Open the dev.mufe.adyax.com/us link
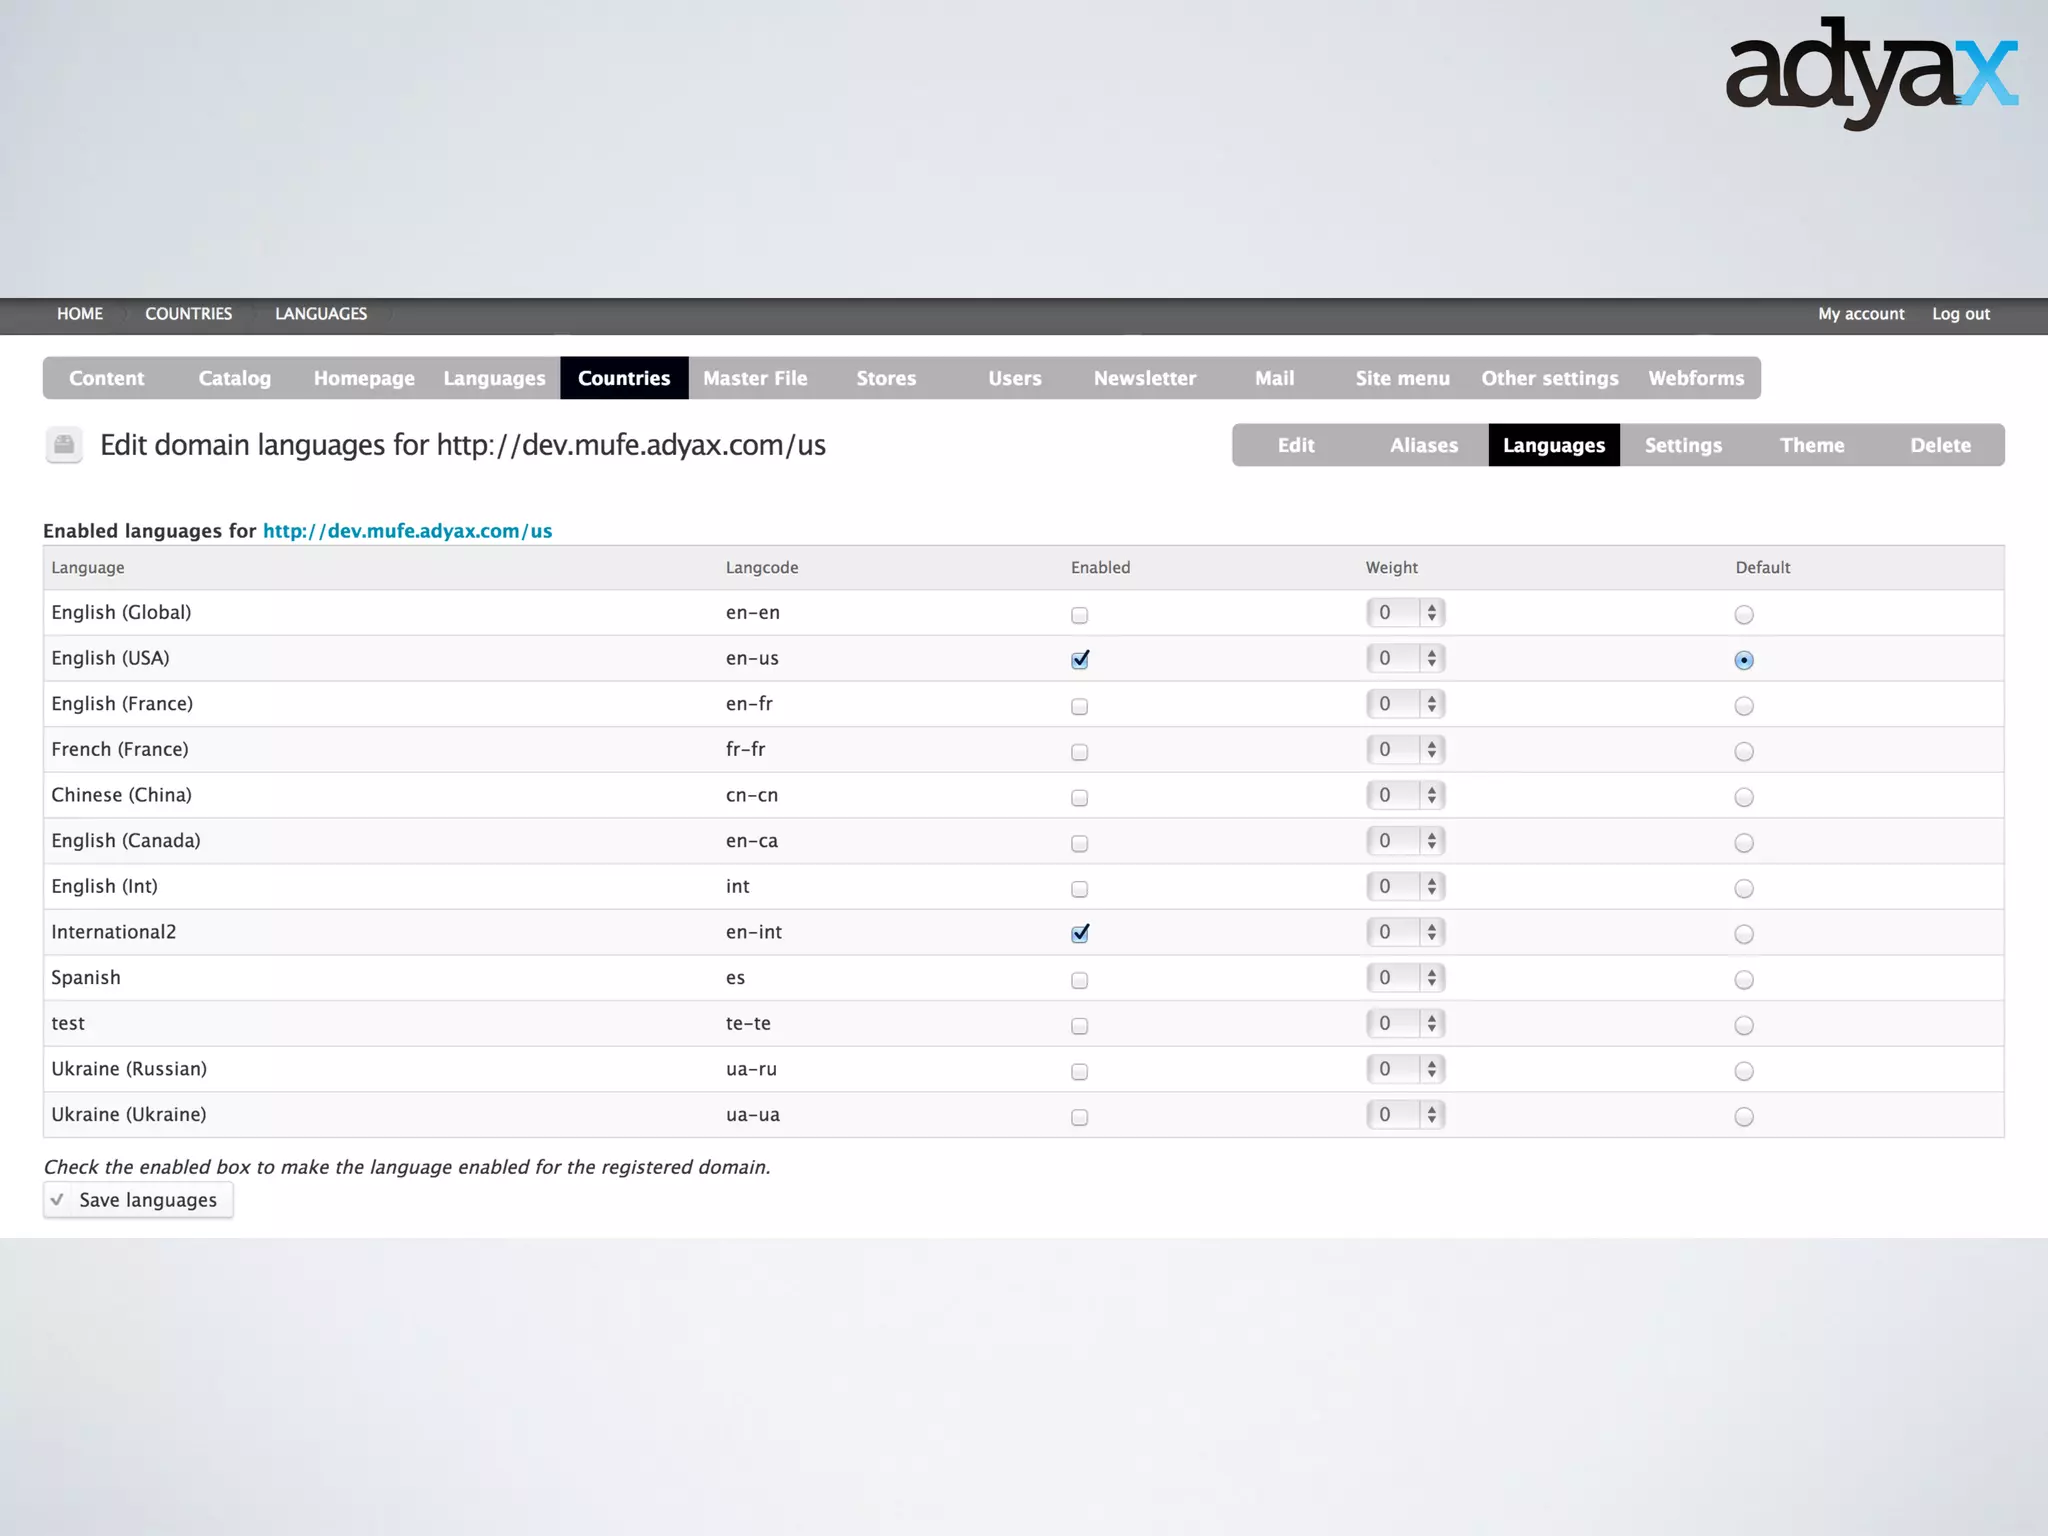Viewport: 2048px width, 1536px height. [407, 531]
